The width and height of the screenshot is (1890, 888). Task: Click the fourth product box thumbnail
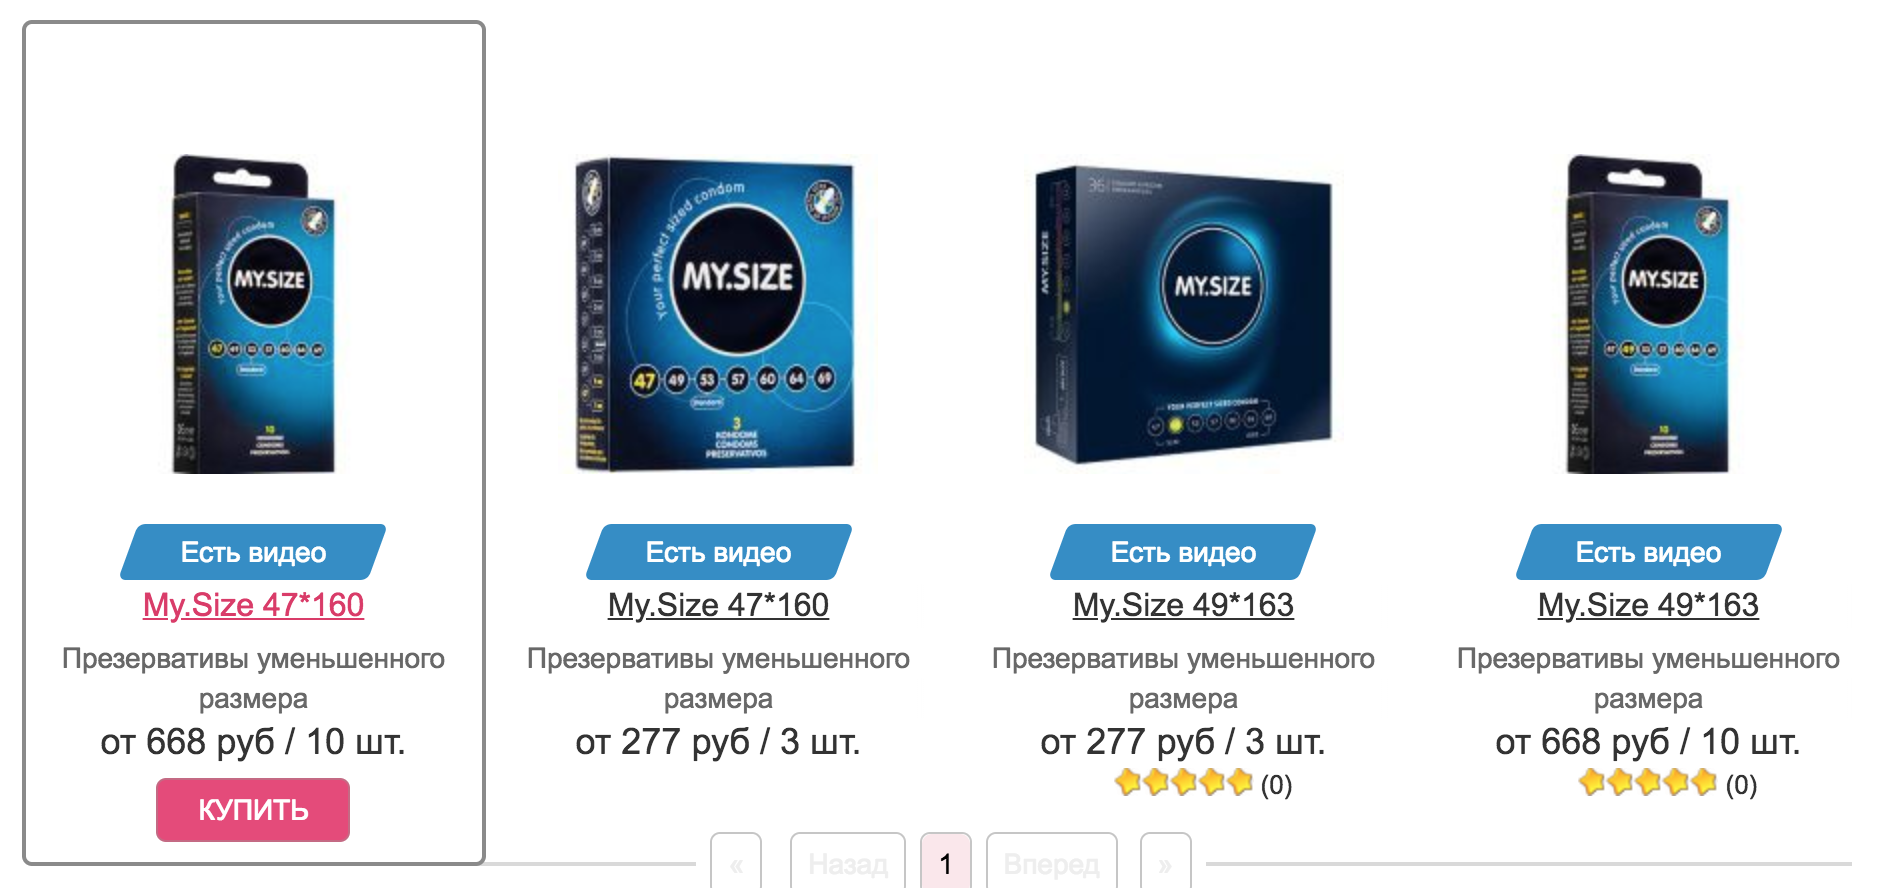(1647, 314)
